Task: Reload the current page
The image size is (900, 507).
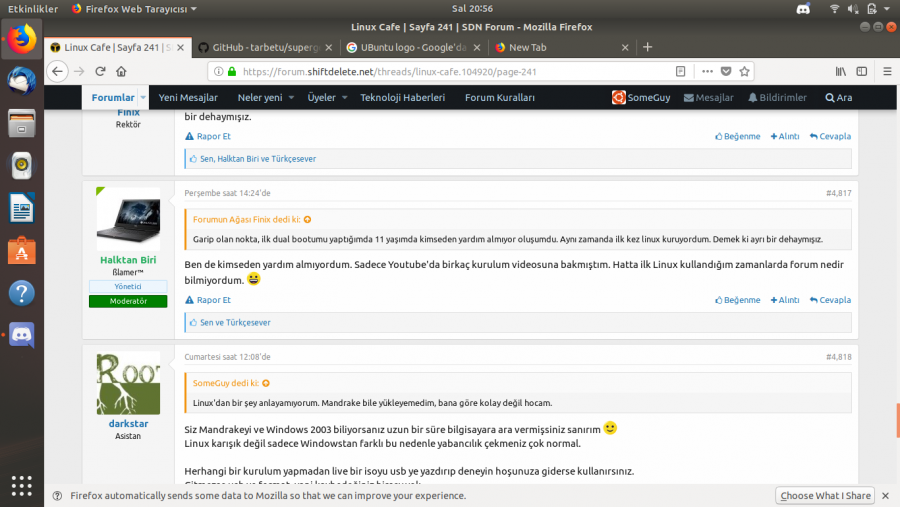Action: pyautogui.click(x=100, y=72)
